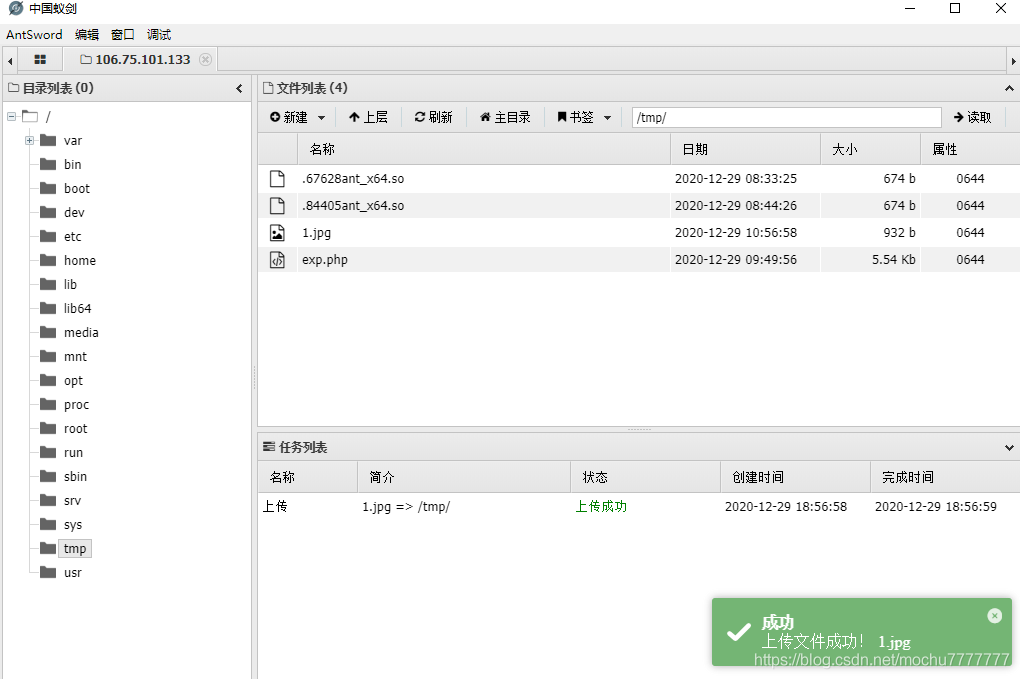Collapse the 目录列表 panel with the chevron
The width and height of the screenshot is (1020, 679).
239,88
